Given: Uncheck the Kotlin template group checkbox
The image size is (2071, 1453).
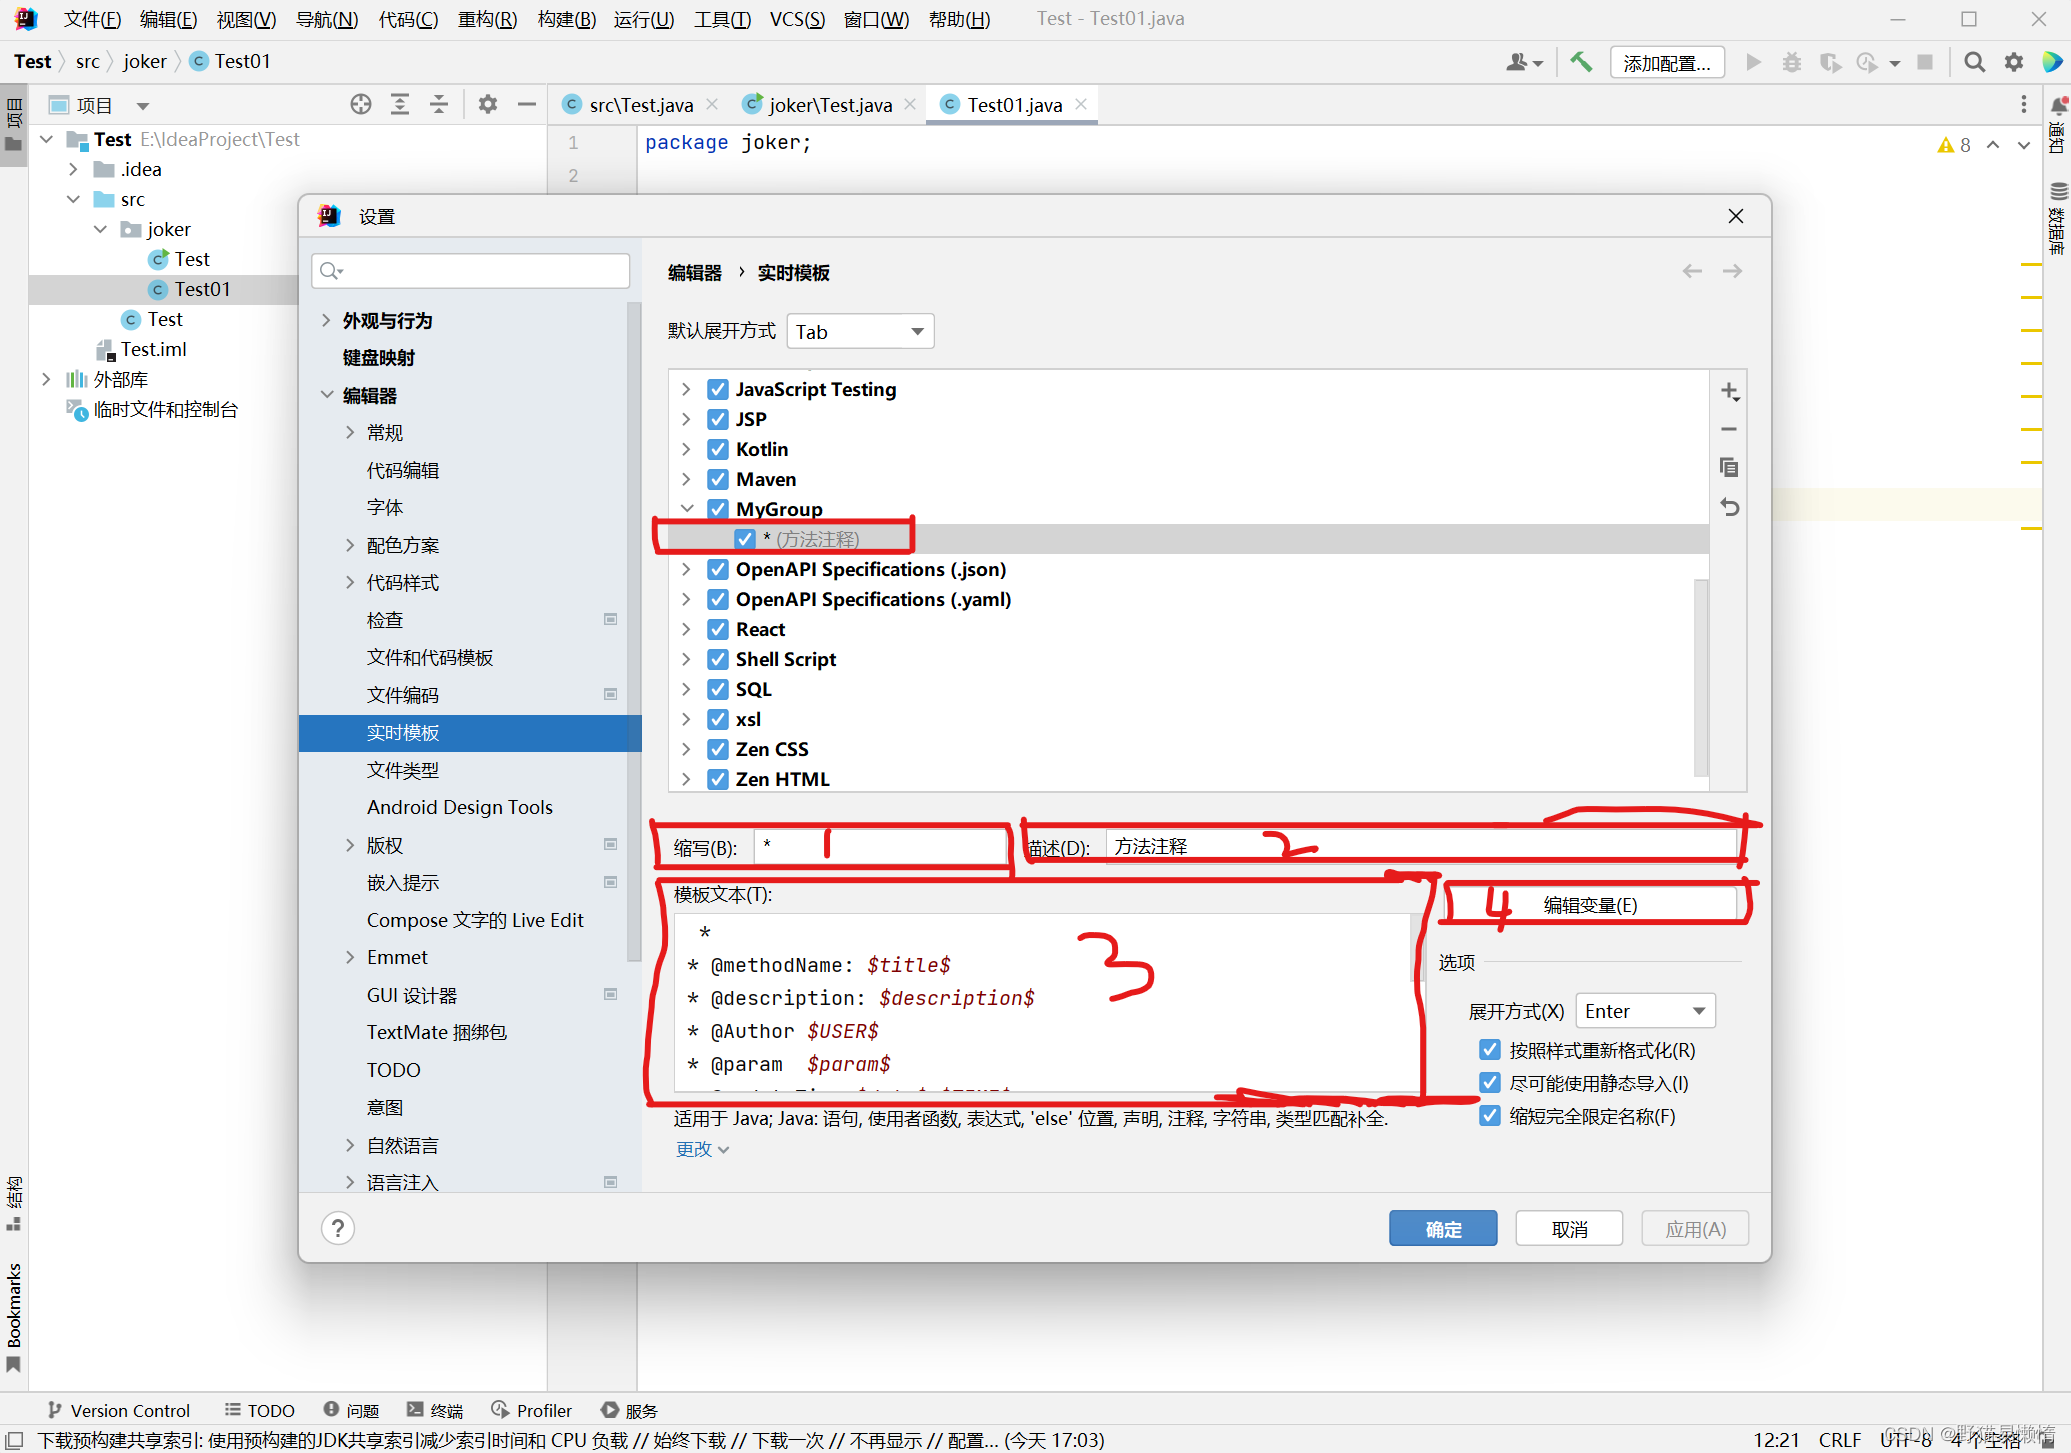Looking at the screenshot, I should point(718,449).
